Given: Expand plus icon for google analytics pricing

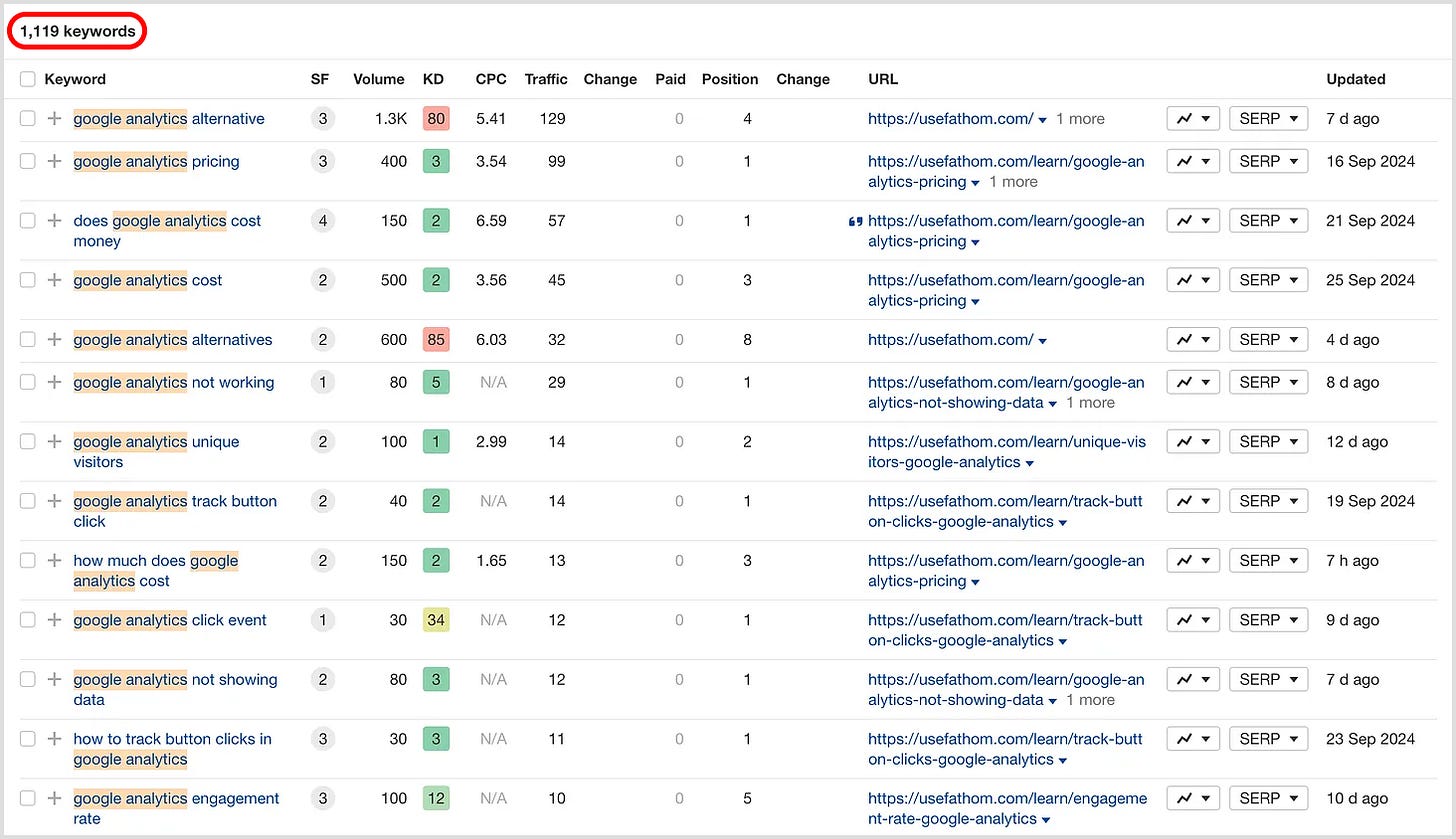Looking at the screenshot, I should (54, 161).
